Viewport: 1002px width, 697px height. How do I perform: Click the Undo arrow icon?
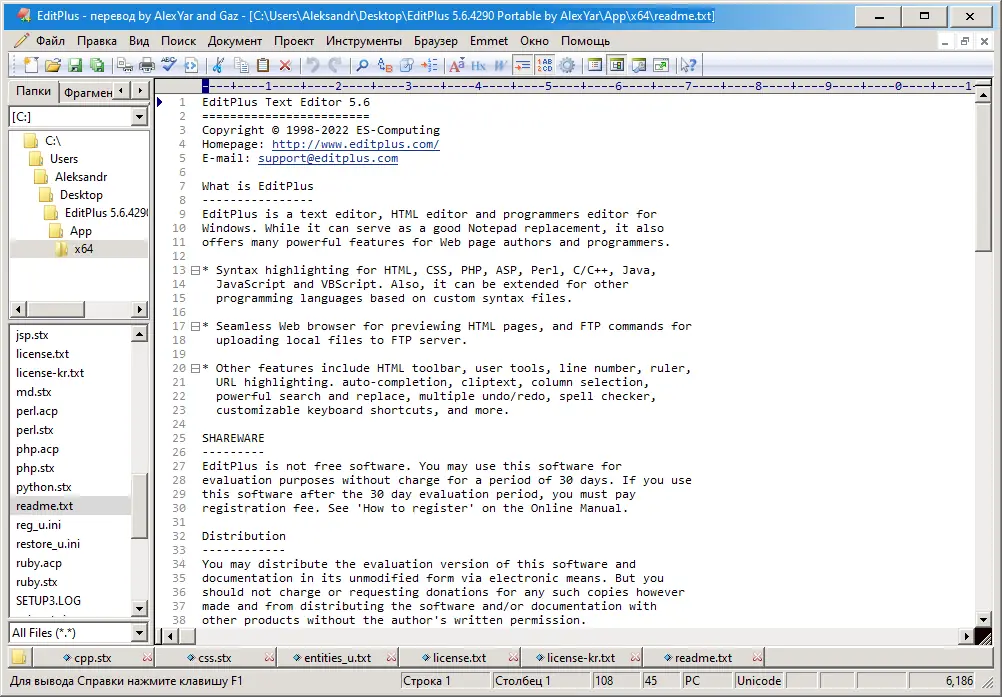click(x=312, y=65)
